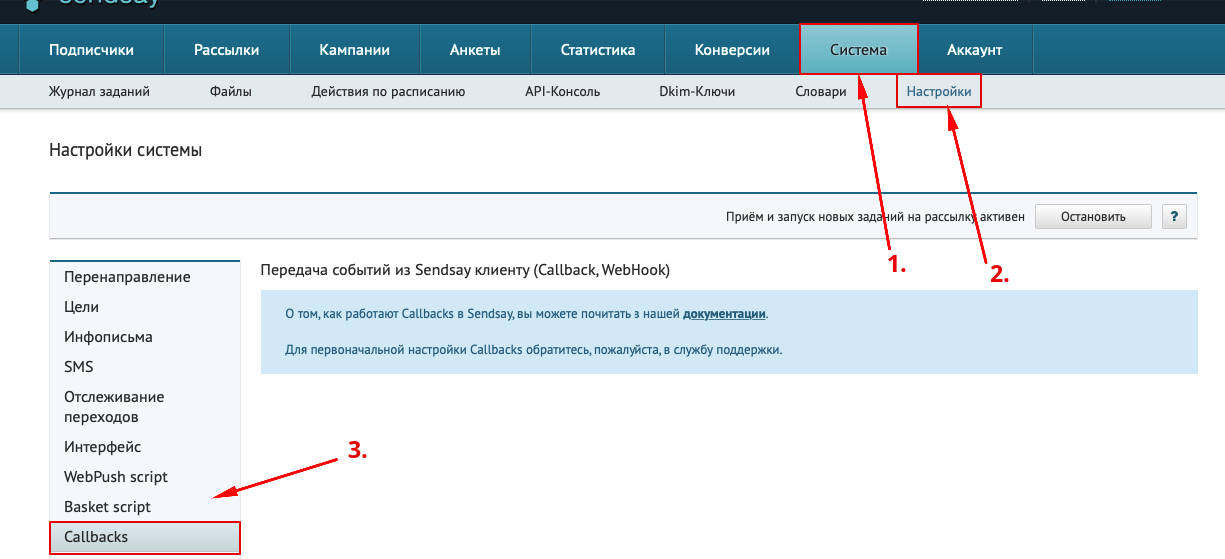The height and width of the screenshot is (559, 1225).
Task: Click the Настройки системы page heading
Action: coord(125,151)
